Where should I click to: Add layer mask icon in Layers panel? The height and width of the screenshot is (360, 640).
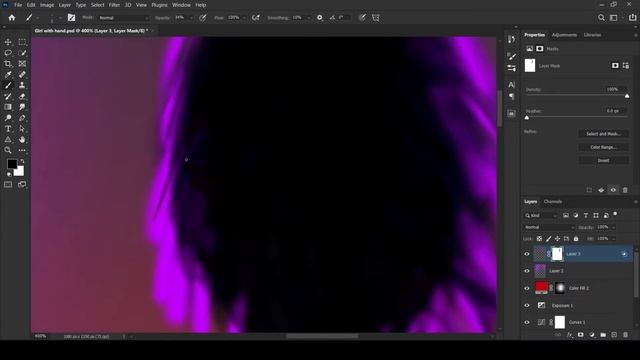coord(580,335)
